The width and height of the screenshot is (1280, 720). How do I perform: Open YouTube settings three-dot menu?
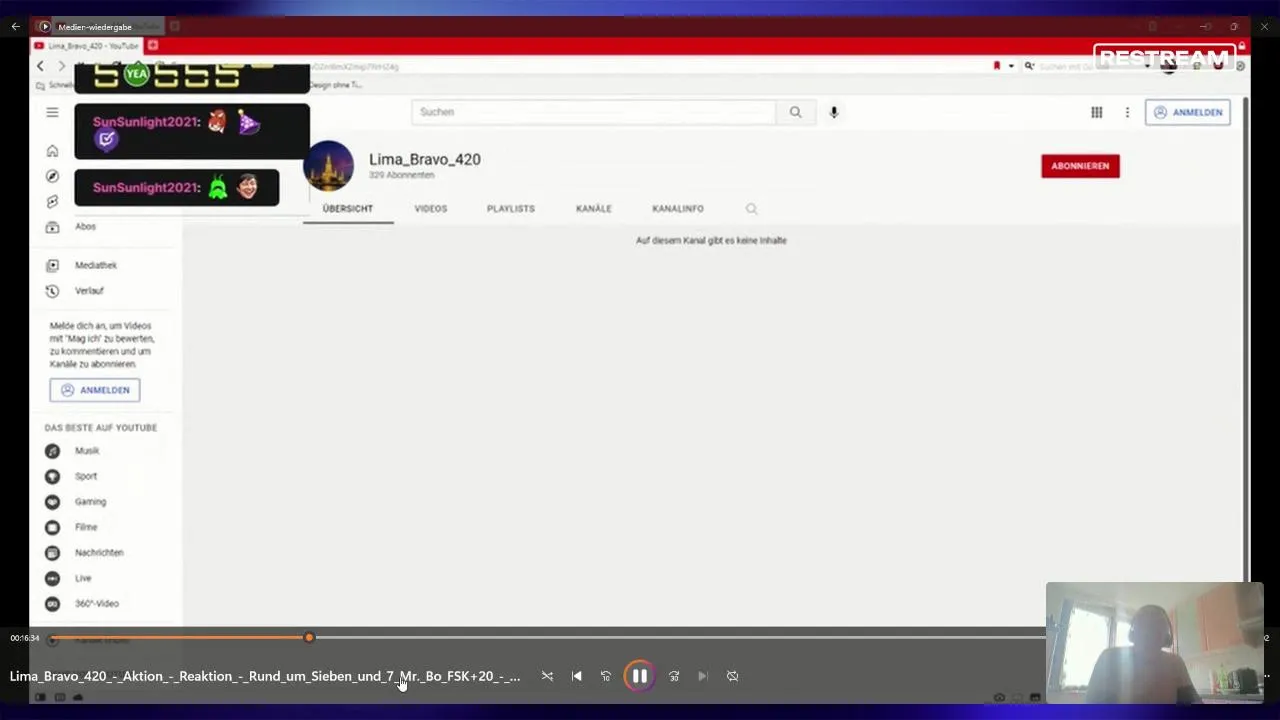1127,112
